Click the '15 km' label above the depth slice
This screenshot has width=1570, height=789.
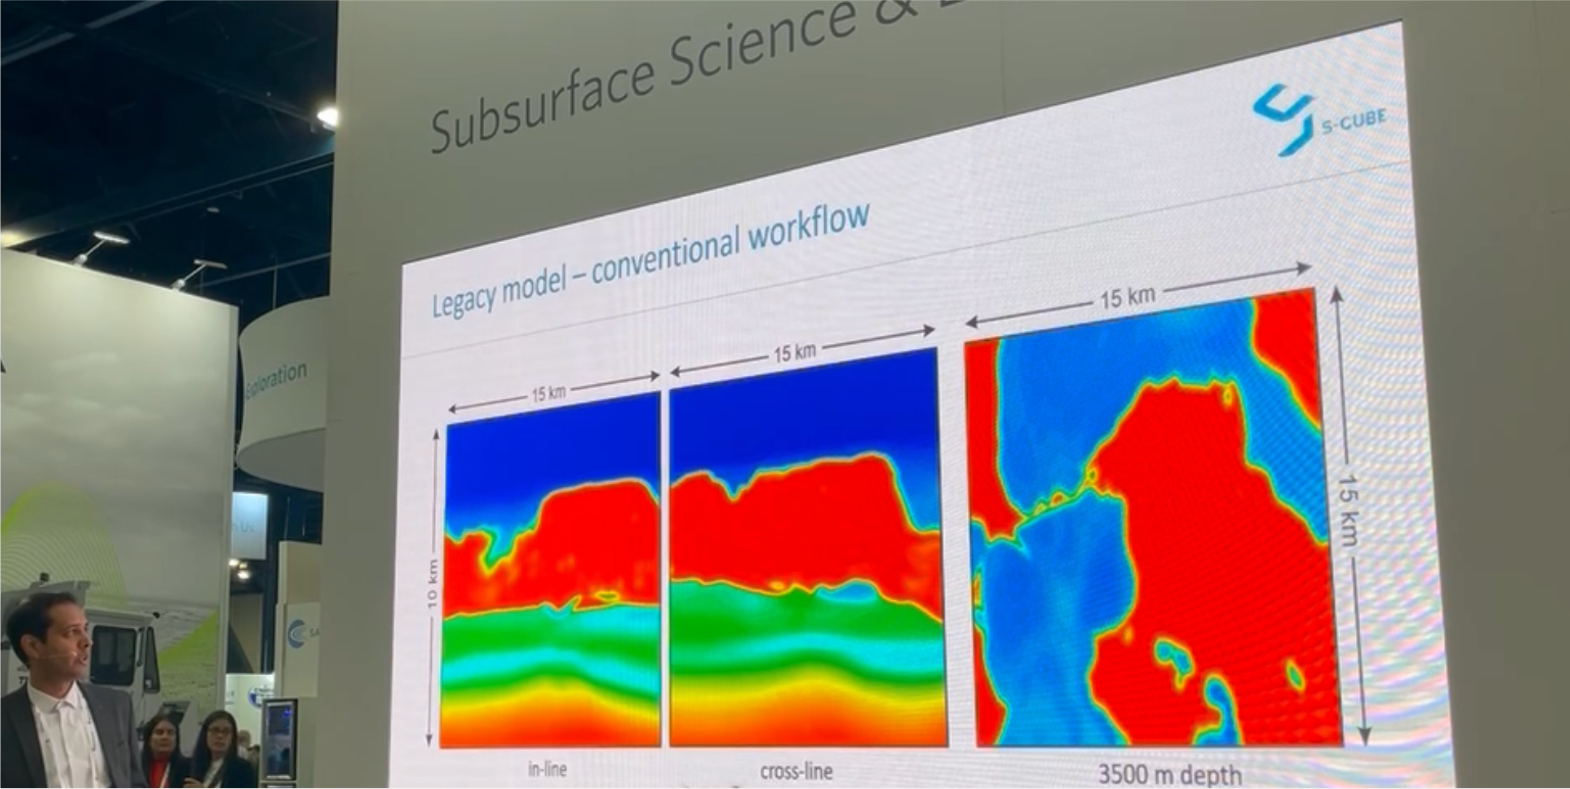(x=1127, y=297)
